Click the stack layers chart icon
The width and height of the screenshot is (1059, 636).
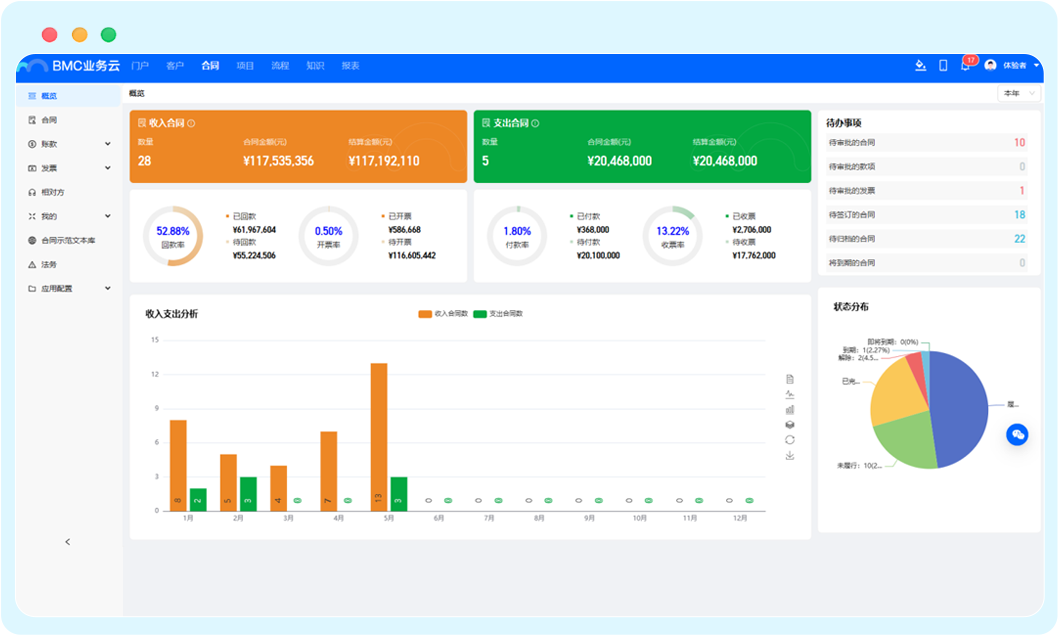pyautogui.click(x=790, y=424)
